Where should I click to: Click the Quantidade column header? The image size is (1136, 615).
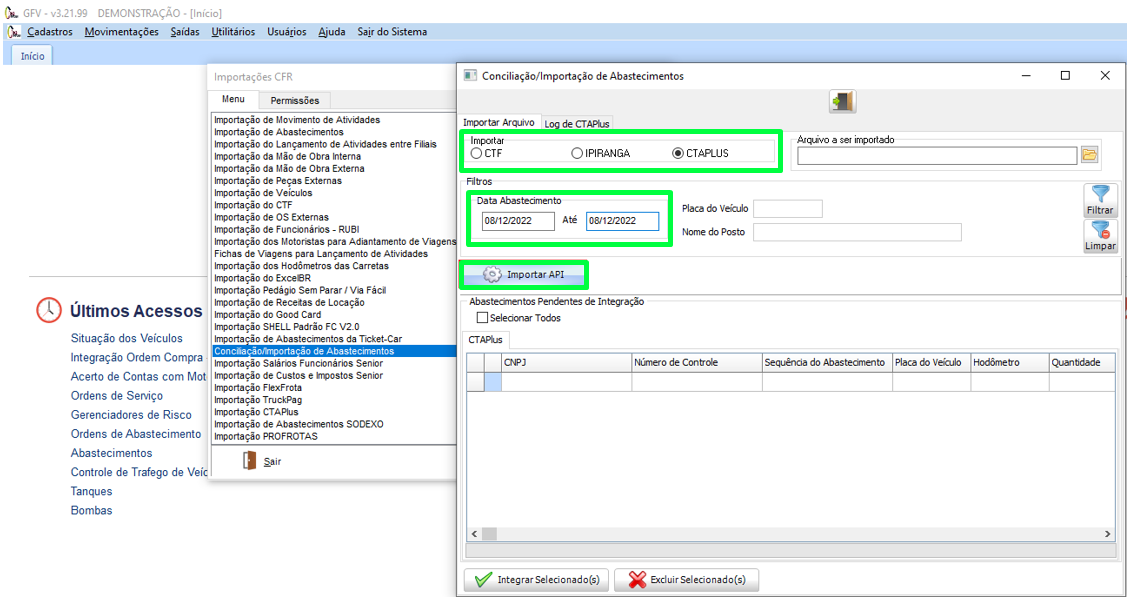(x=1082, y=362)
